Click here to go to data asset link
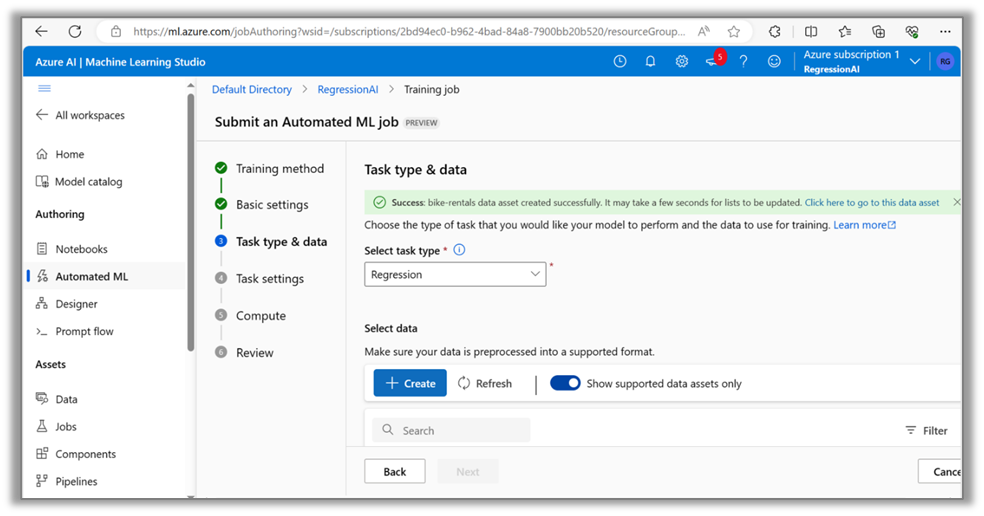Screen dimensions: 984x516 click(872, 203)
